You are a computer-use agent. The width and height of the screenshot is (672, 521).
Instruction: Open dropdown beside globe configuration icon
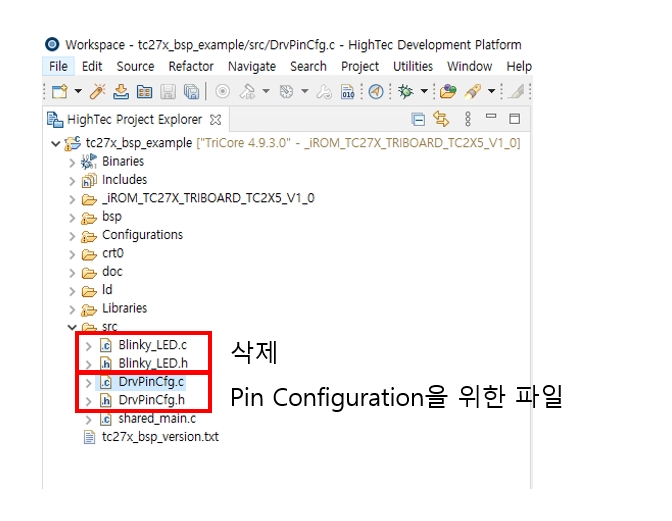[305, 91]
